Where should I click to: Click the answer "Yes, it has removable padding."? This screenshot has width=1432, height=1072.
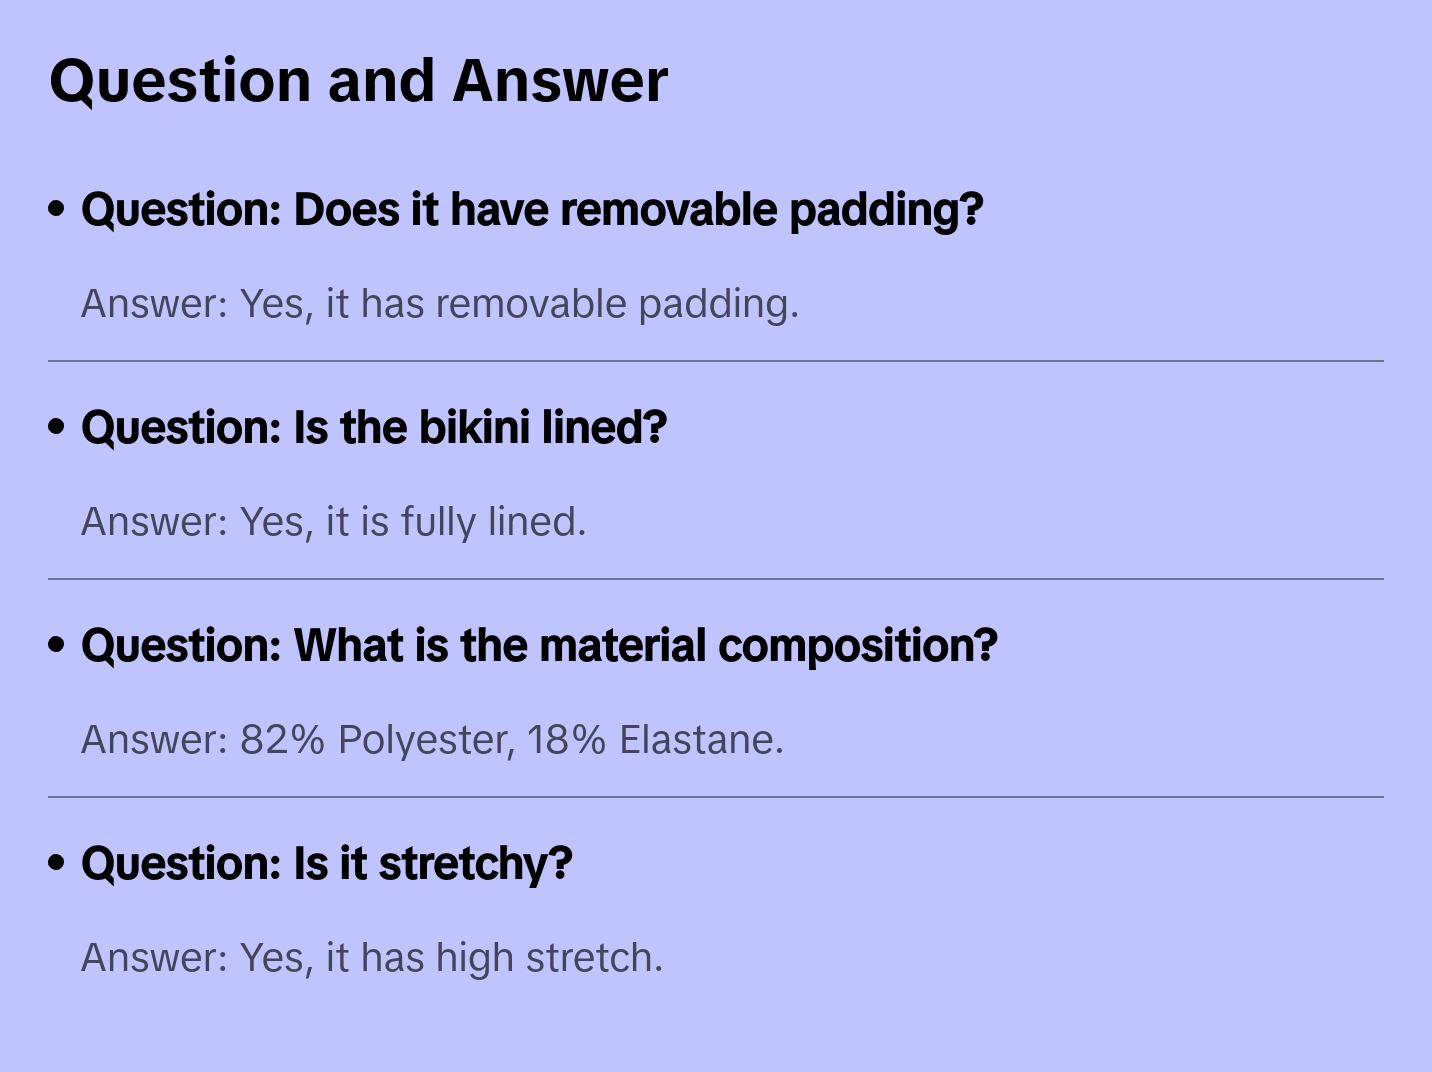pyautogui.click(x=440, y=304)
